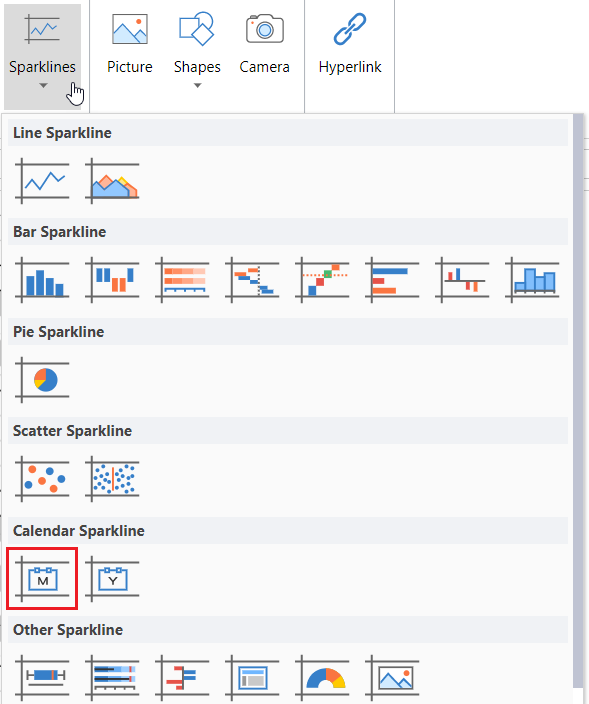Viewport: 589px width, 704px height.
Task: Insert the Variance sparkline
Action: pos(462,280)
